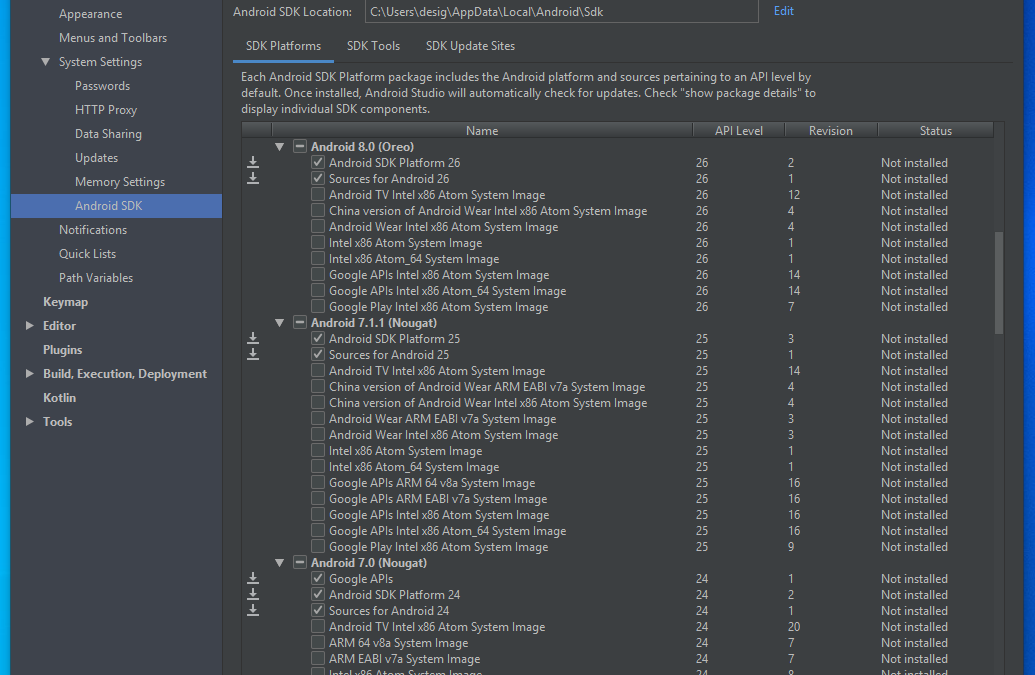Viewport: 1035px width, 675px height.
Task: Uncheck Sources for Android 25
Action: click(x=318, y=354)
